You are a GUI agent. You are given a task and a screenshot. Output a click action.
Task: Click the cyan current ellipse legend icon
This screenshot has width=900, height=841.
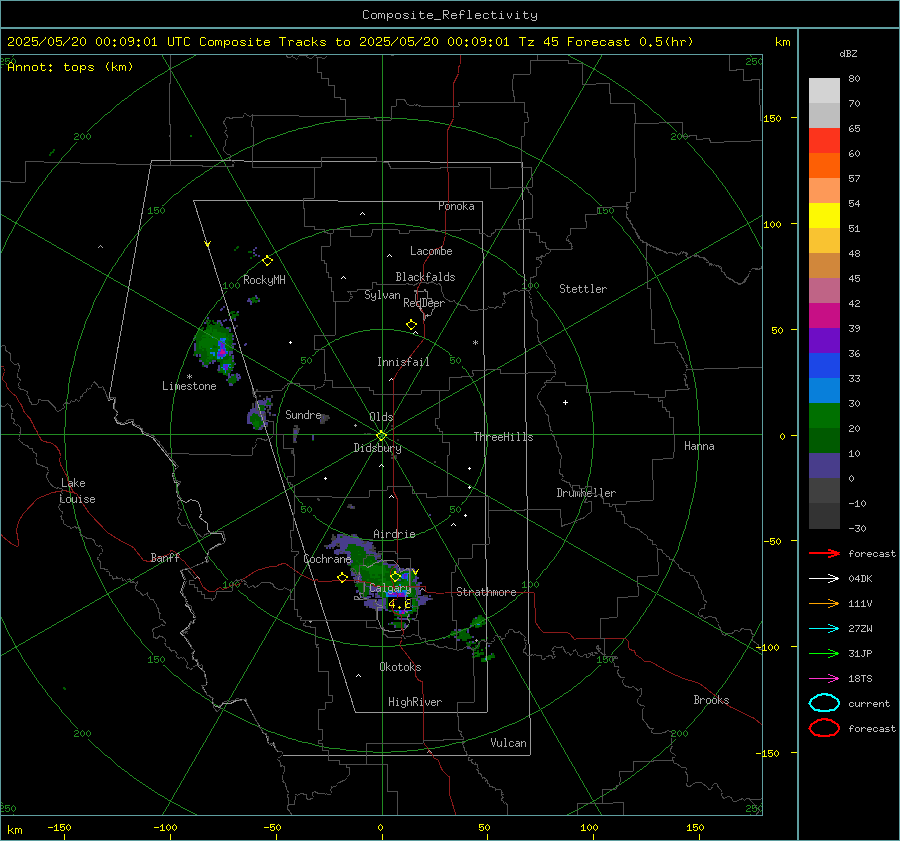click(824, 703)
